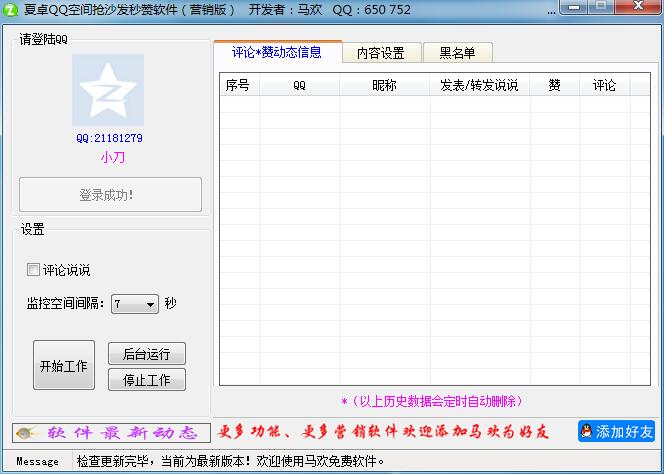This screenshot has height=474, width=664.
Task: Click the 添加好友 button
Action: point(617,431)
